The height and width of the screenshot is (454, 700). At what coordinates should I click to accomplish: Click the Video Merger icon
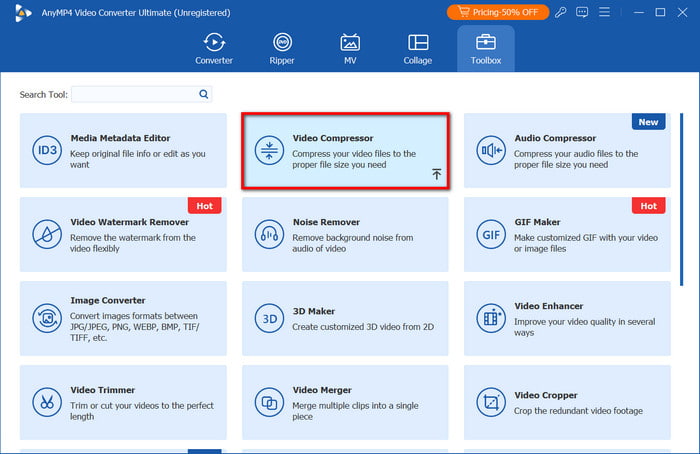[269, 402]
